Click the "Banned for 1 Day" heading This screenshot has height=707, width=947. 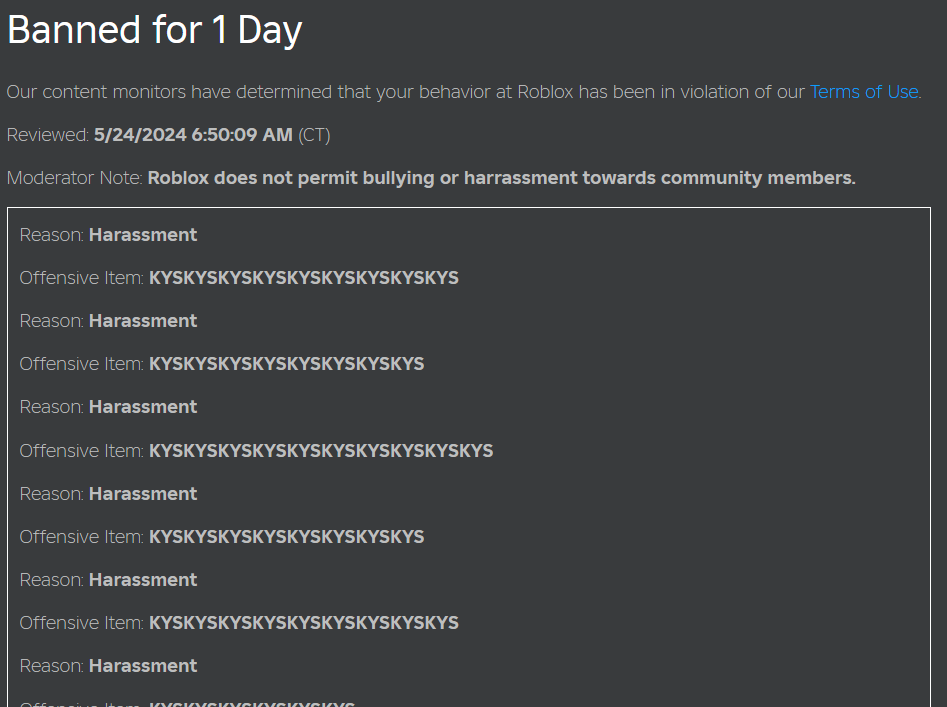pyautogui.click(x=155, y=31)
